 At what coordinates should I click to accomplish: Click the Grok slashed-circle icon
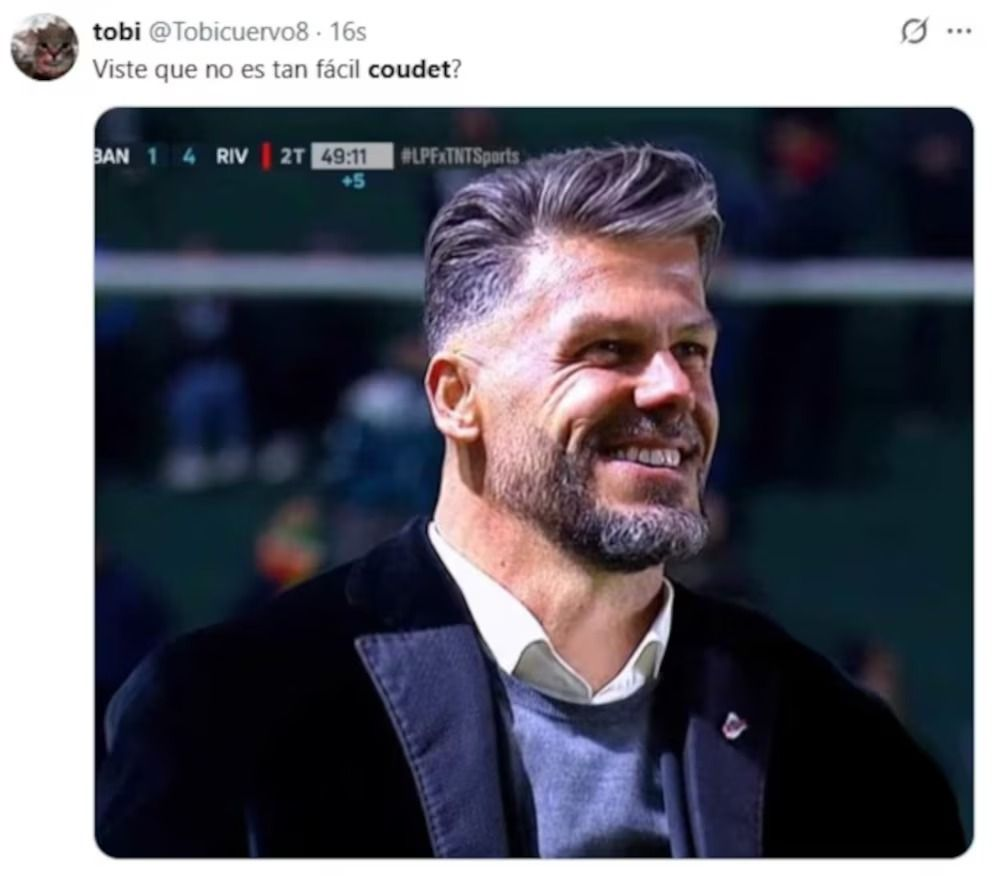(x=914, y=31)
